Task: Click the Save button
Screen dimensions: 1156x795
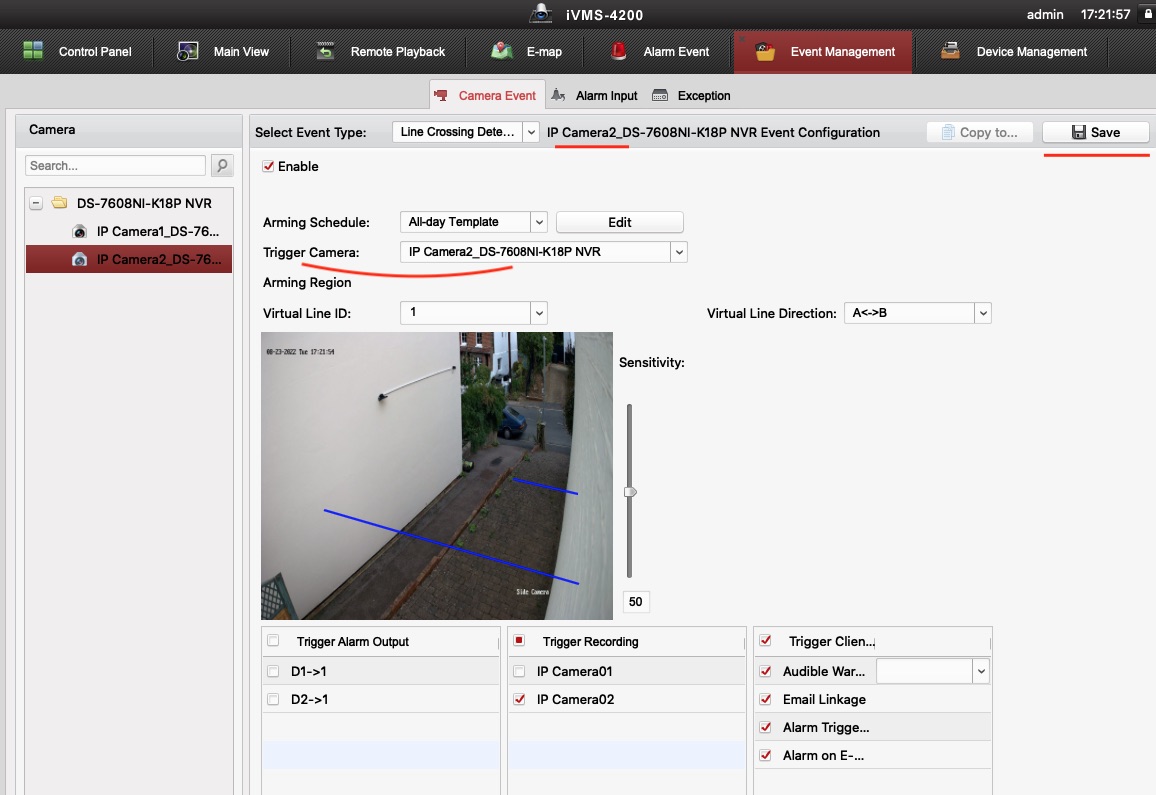Action: 1095,132
